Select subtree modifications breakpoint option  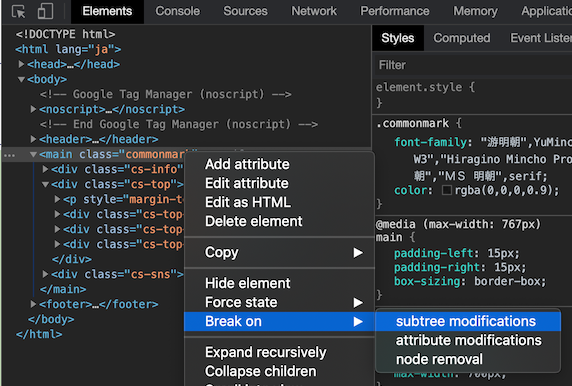click(468, 321)
